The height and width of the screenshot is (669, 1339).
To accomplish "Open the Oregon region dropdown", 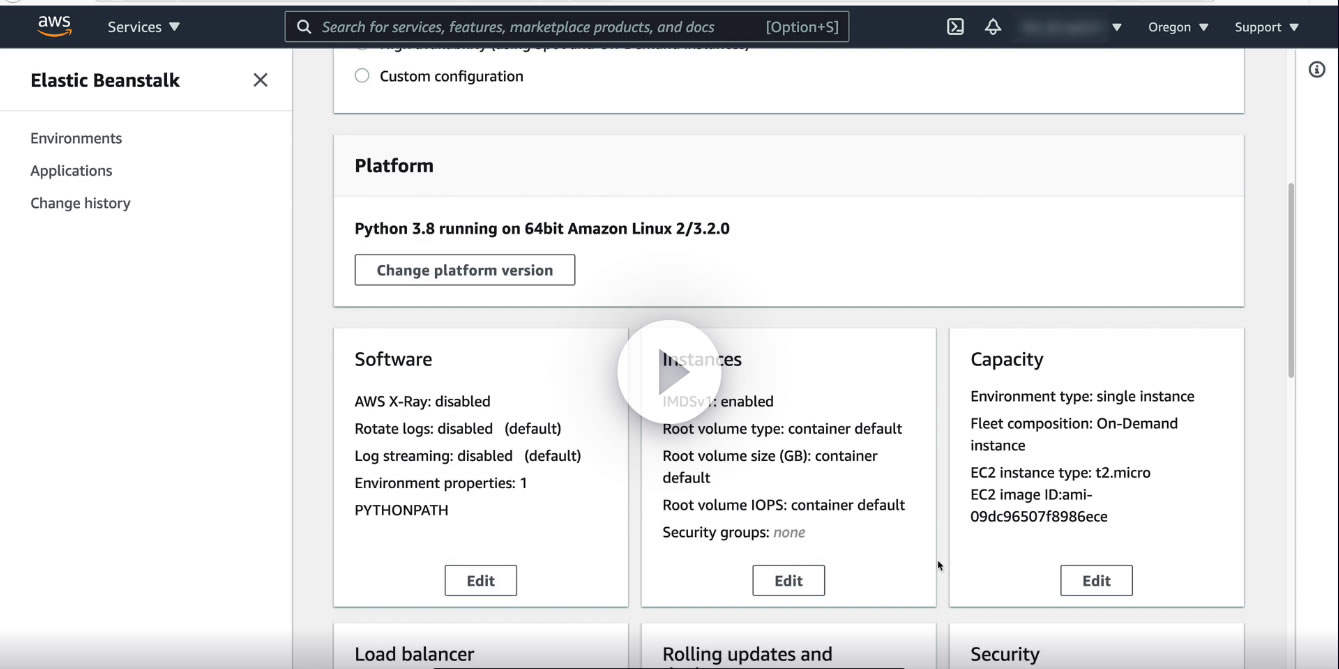I will coord(1178,27).
